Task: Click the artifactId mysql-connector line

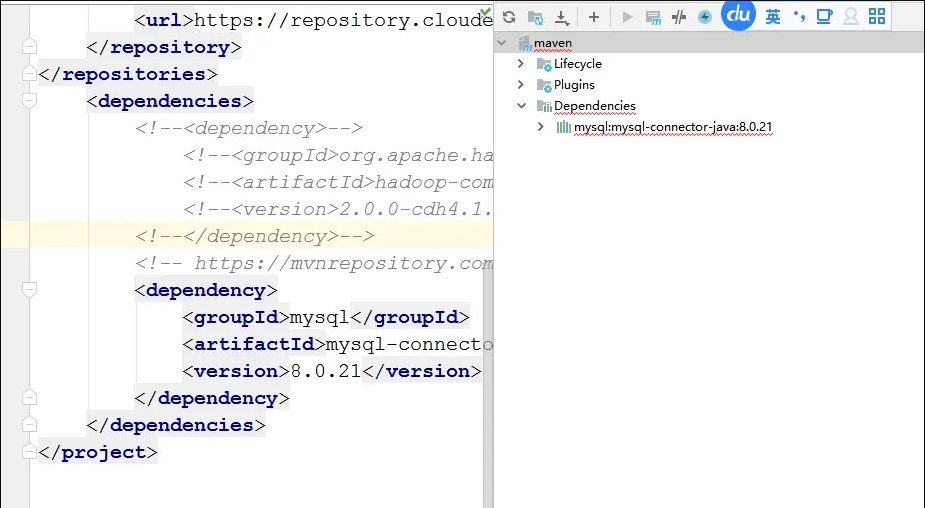Action: coord(337,345)
